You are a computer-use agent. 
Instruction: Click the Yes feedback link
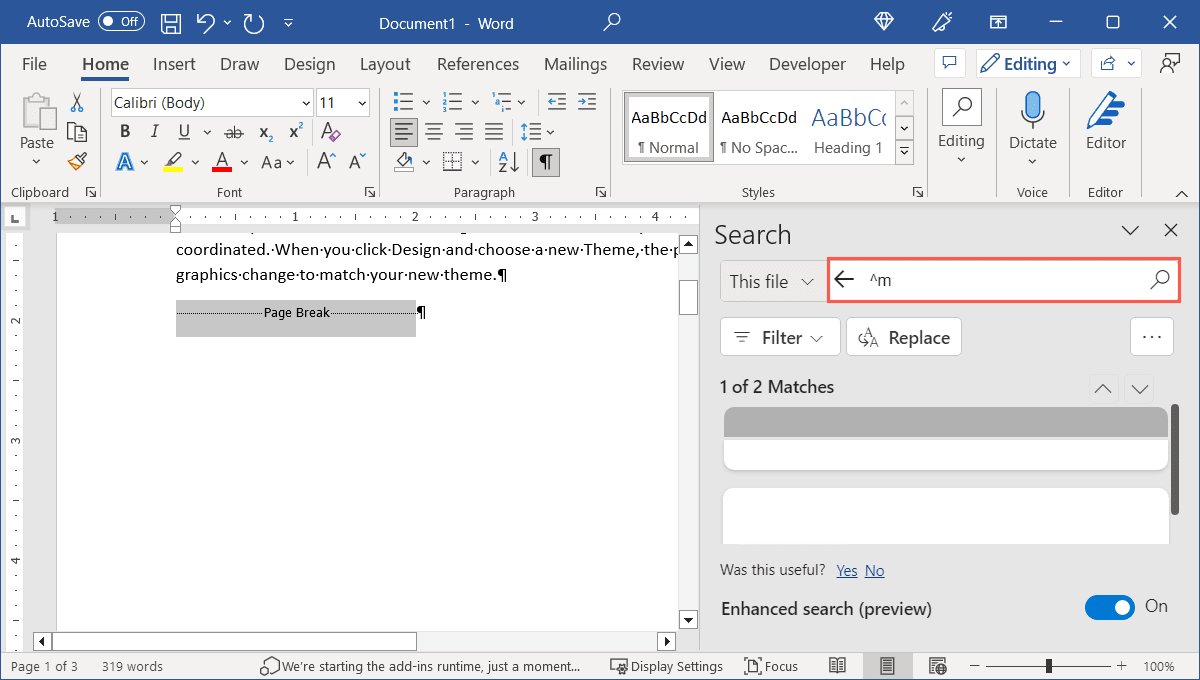click(x=846, y=570)
